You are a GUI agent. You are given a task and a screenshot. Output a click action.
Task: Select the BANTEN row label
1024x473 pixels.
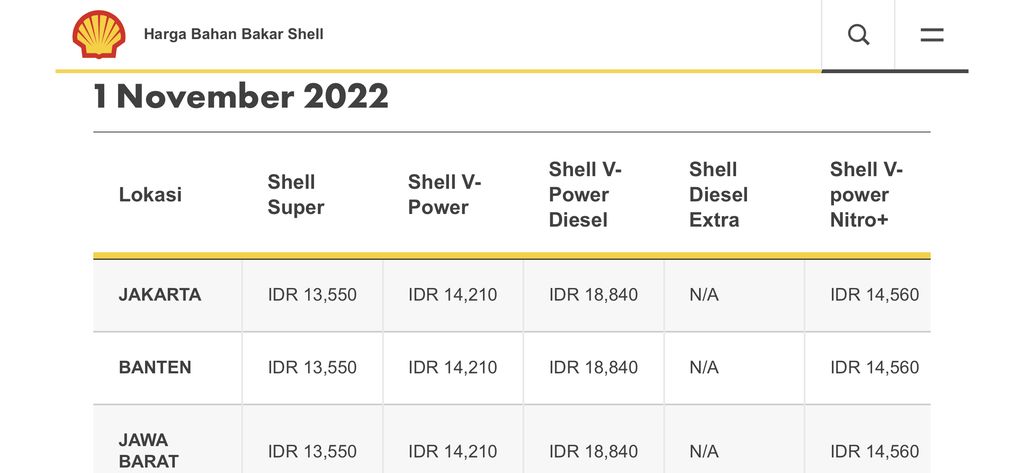click(x=155, y=367)
